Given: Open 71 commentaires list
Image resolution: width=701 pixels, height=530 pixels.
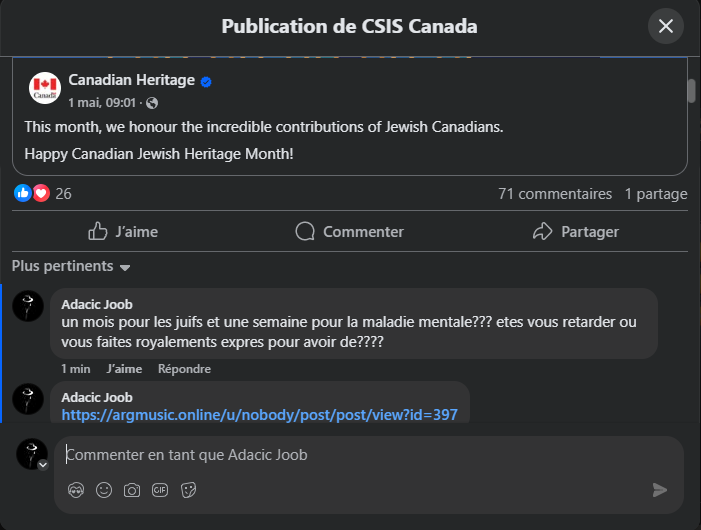Looking at the screenshot, I should click(555, 194).
